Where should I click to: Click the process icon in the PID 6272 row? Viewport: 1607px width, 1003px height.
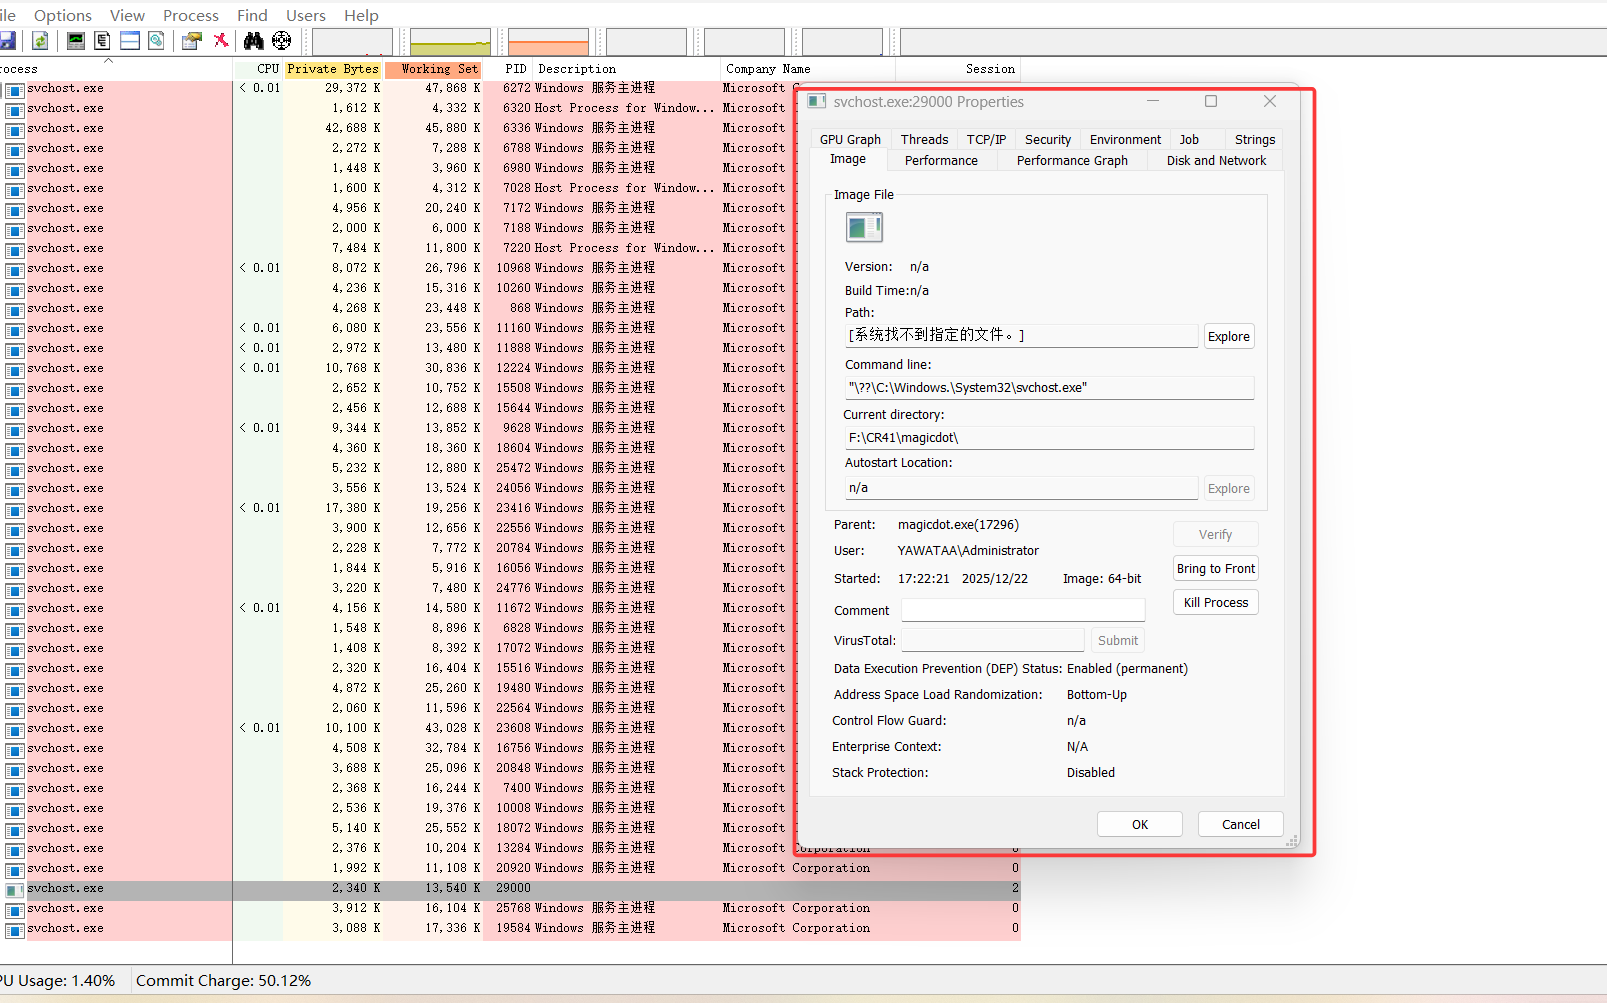tap(14, 89)
